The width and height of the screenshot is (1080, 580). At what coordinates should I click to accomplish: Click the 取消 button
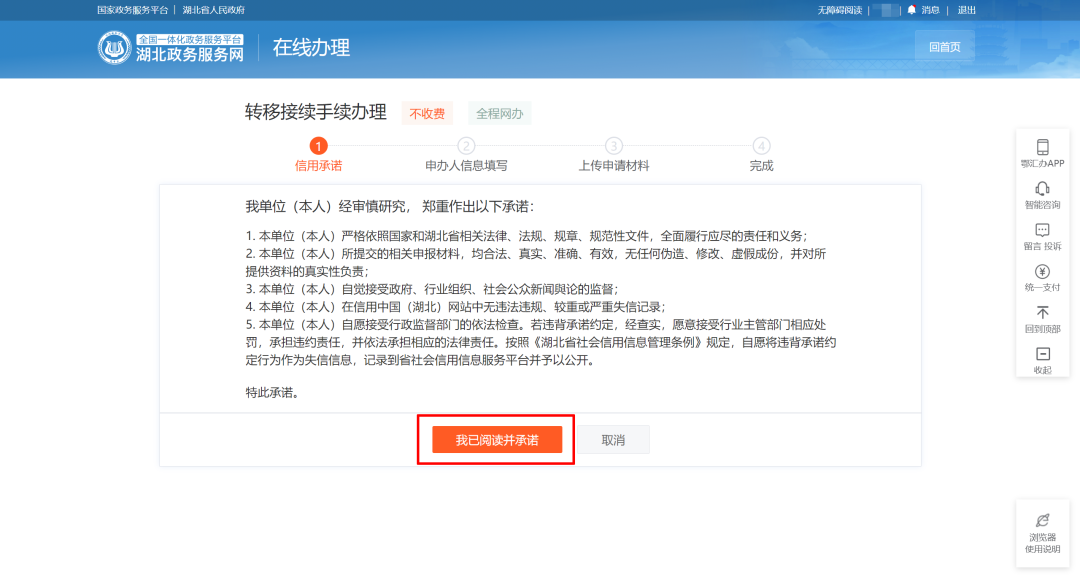[x=613, y=440]
